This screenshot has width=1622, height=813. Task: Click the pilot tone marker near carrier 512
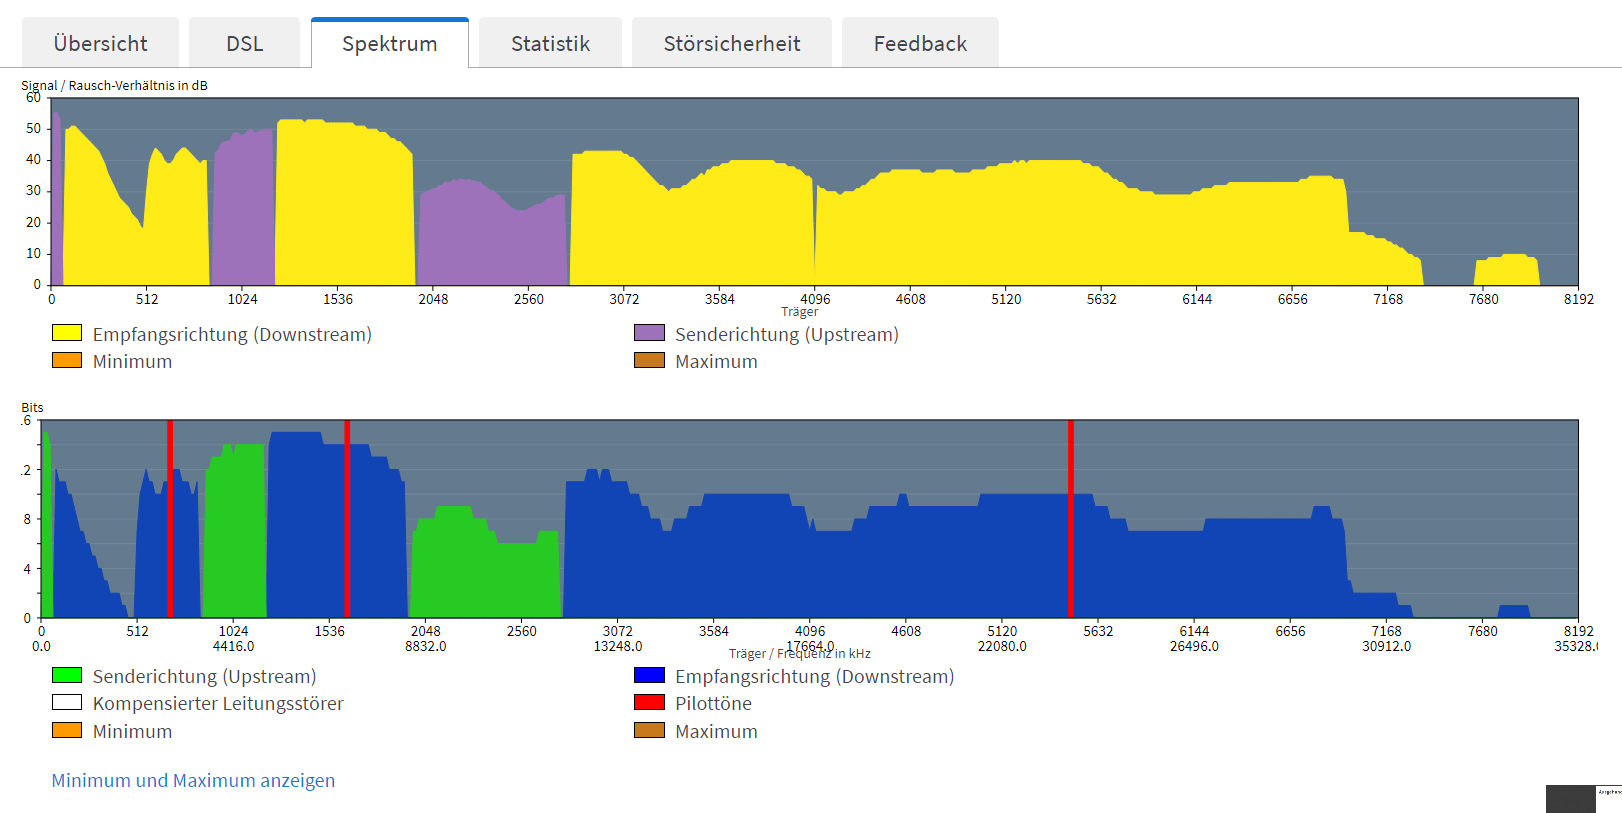(x=170, y=518)
